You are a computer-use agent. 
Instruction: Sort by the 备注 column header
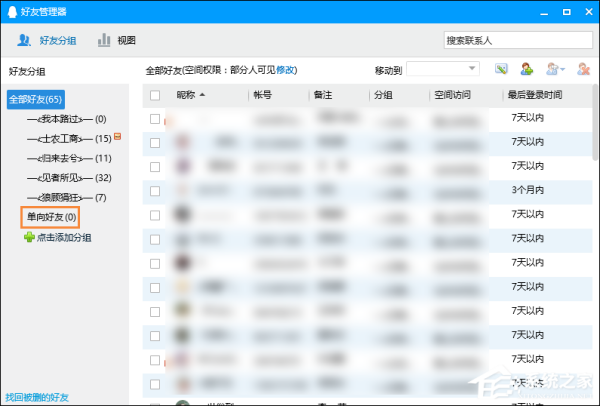pyautogui.click(x=323, y=95)
